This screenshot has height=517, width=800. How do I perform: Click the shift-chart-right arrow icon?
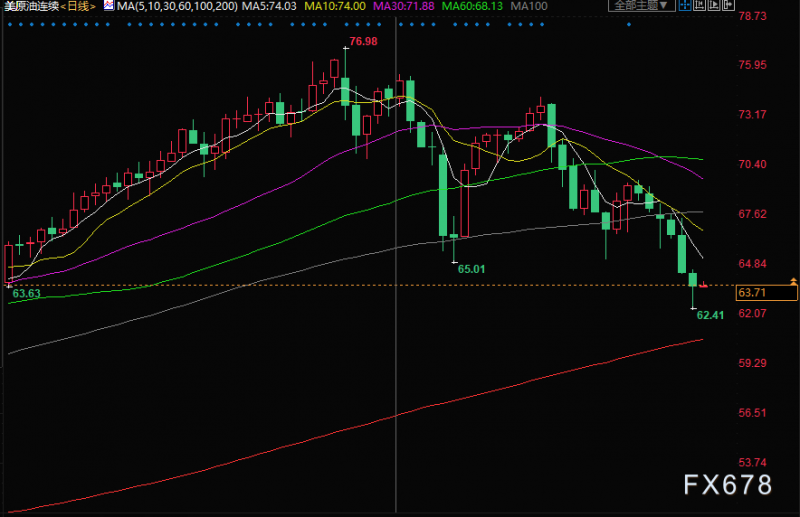[728, 6]
